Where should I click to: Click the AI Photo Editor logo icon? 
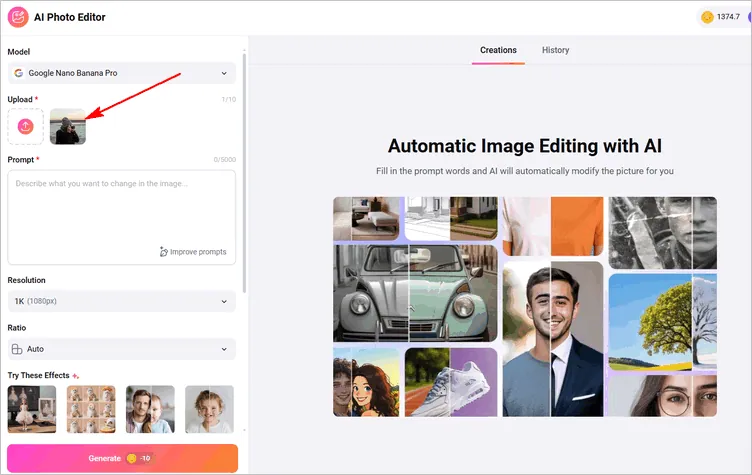[x=18, y=17]
